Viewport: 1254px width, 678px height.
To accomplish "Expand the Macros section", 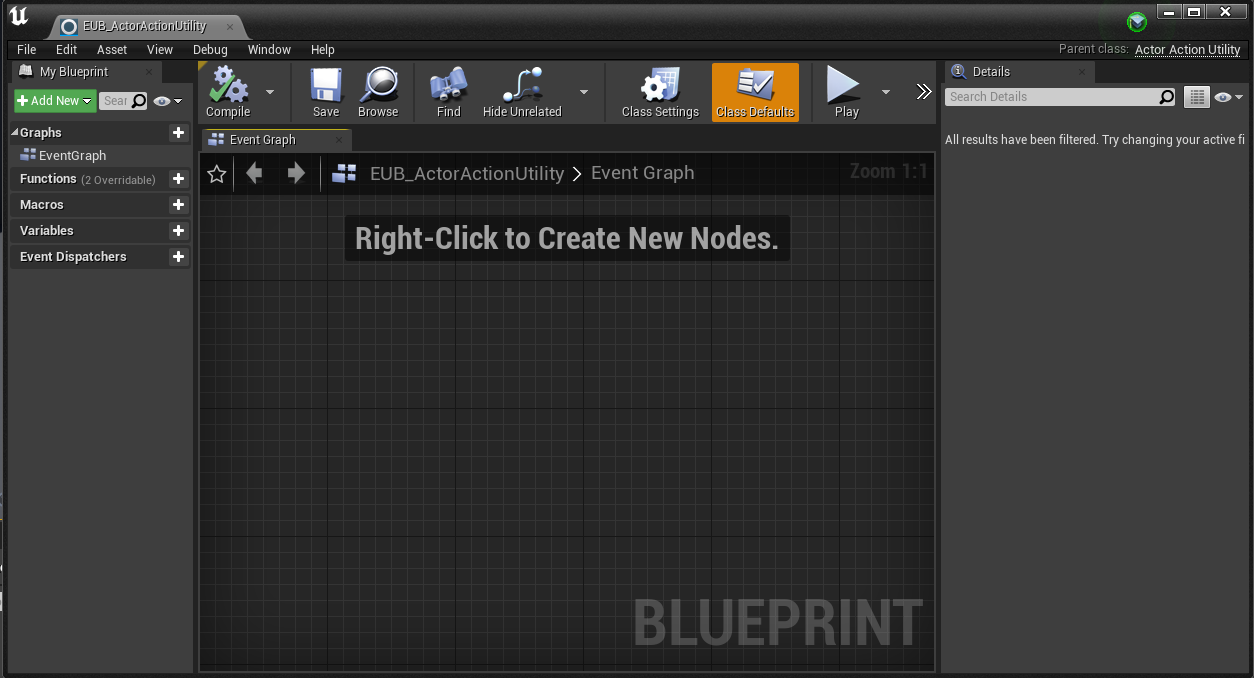I will pos(42,205).
